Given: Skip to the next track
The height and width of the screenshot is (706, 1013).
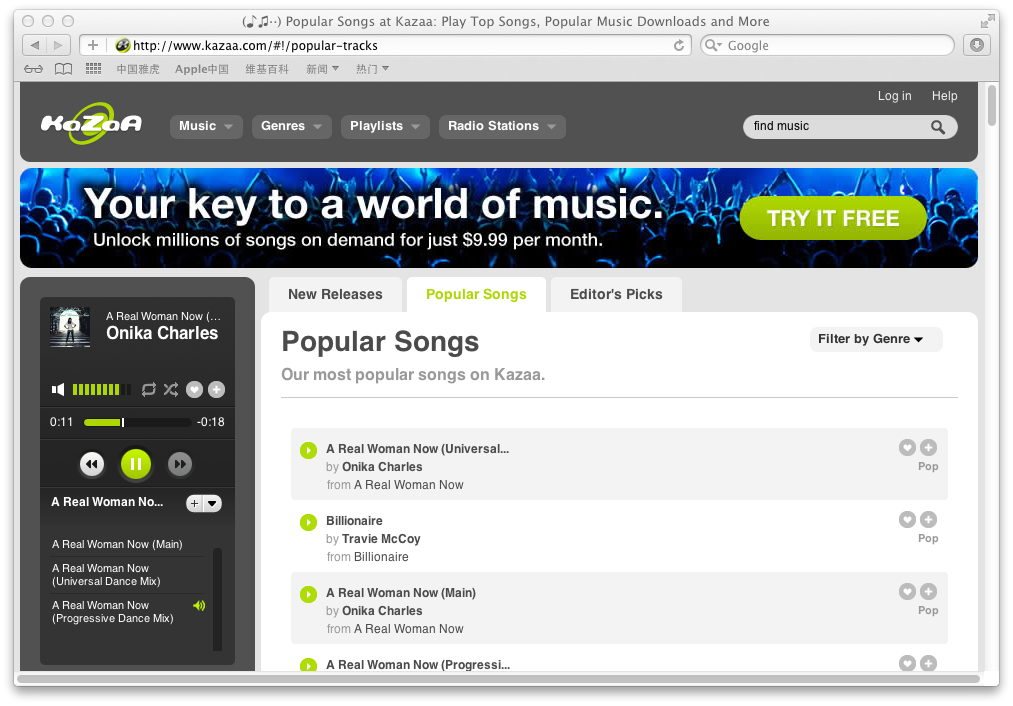Looking at the screenshot, I should click(180, 464).
